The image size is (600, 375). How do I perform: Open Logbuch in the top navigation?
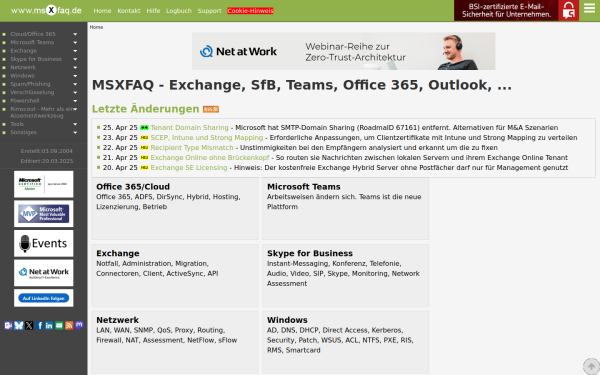(179, 11)
